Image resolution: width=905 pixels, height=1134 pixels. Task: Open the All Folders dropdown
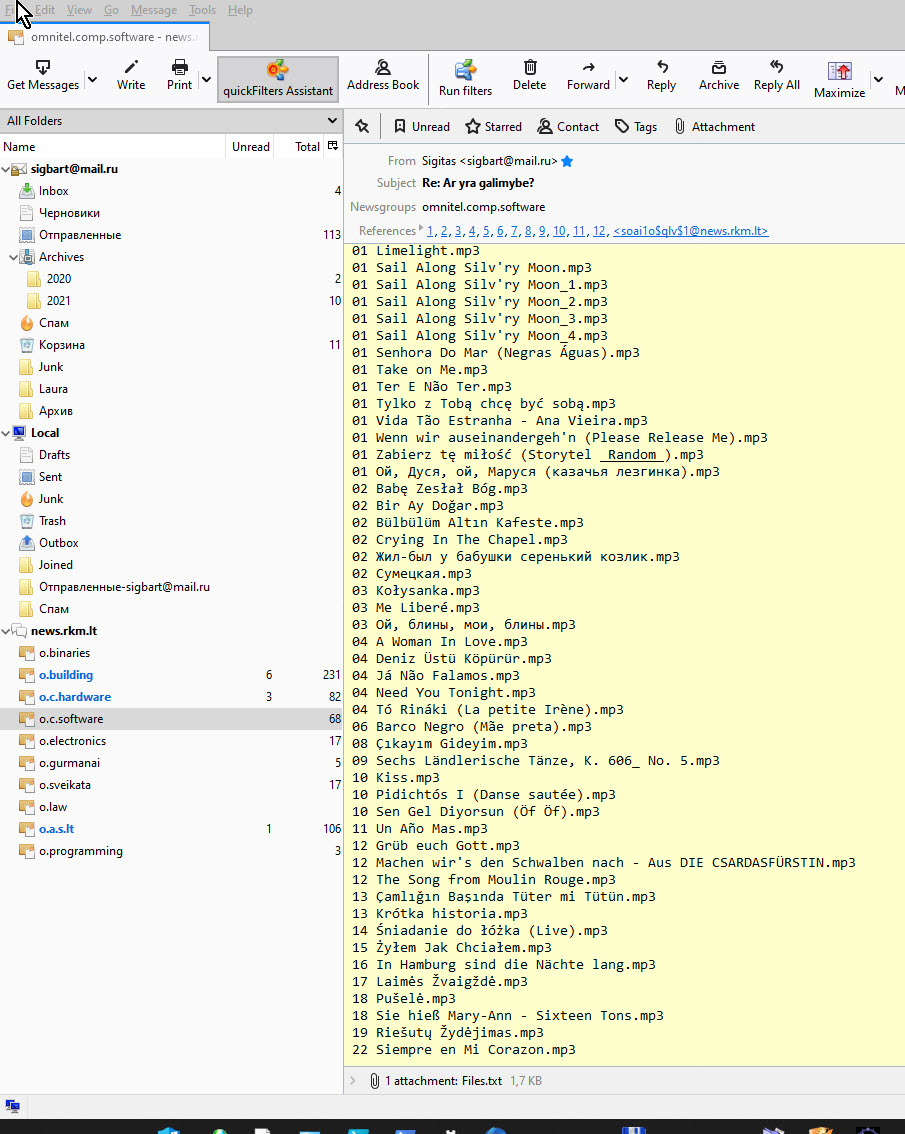tap(171, 121)
